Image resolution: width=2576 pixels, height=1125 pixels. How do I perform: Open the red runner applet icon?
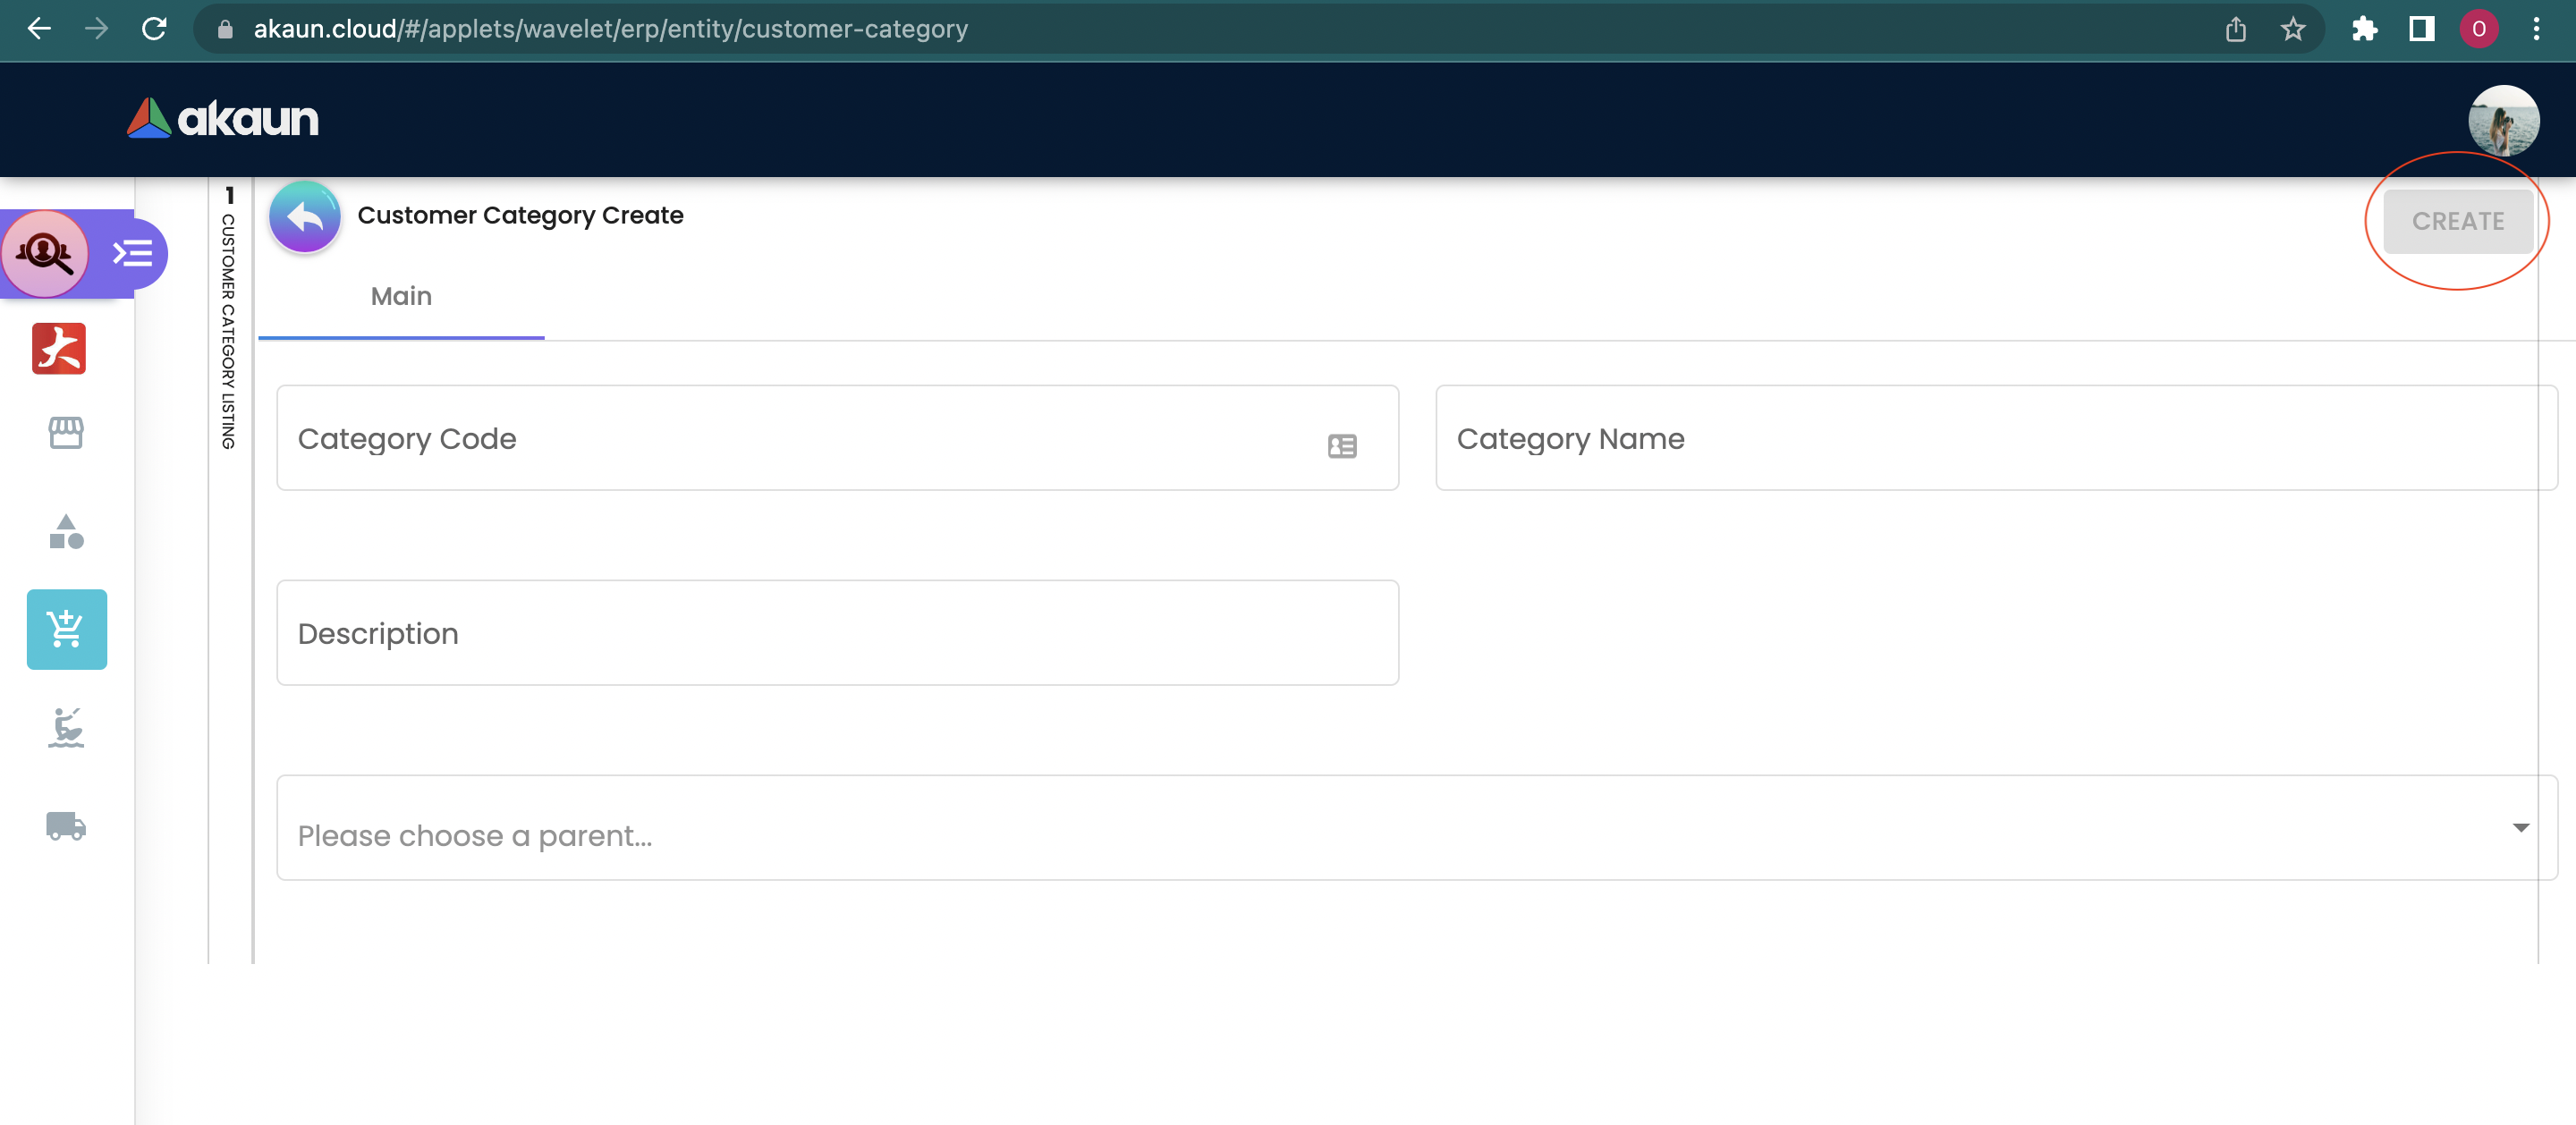59,348
